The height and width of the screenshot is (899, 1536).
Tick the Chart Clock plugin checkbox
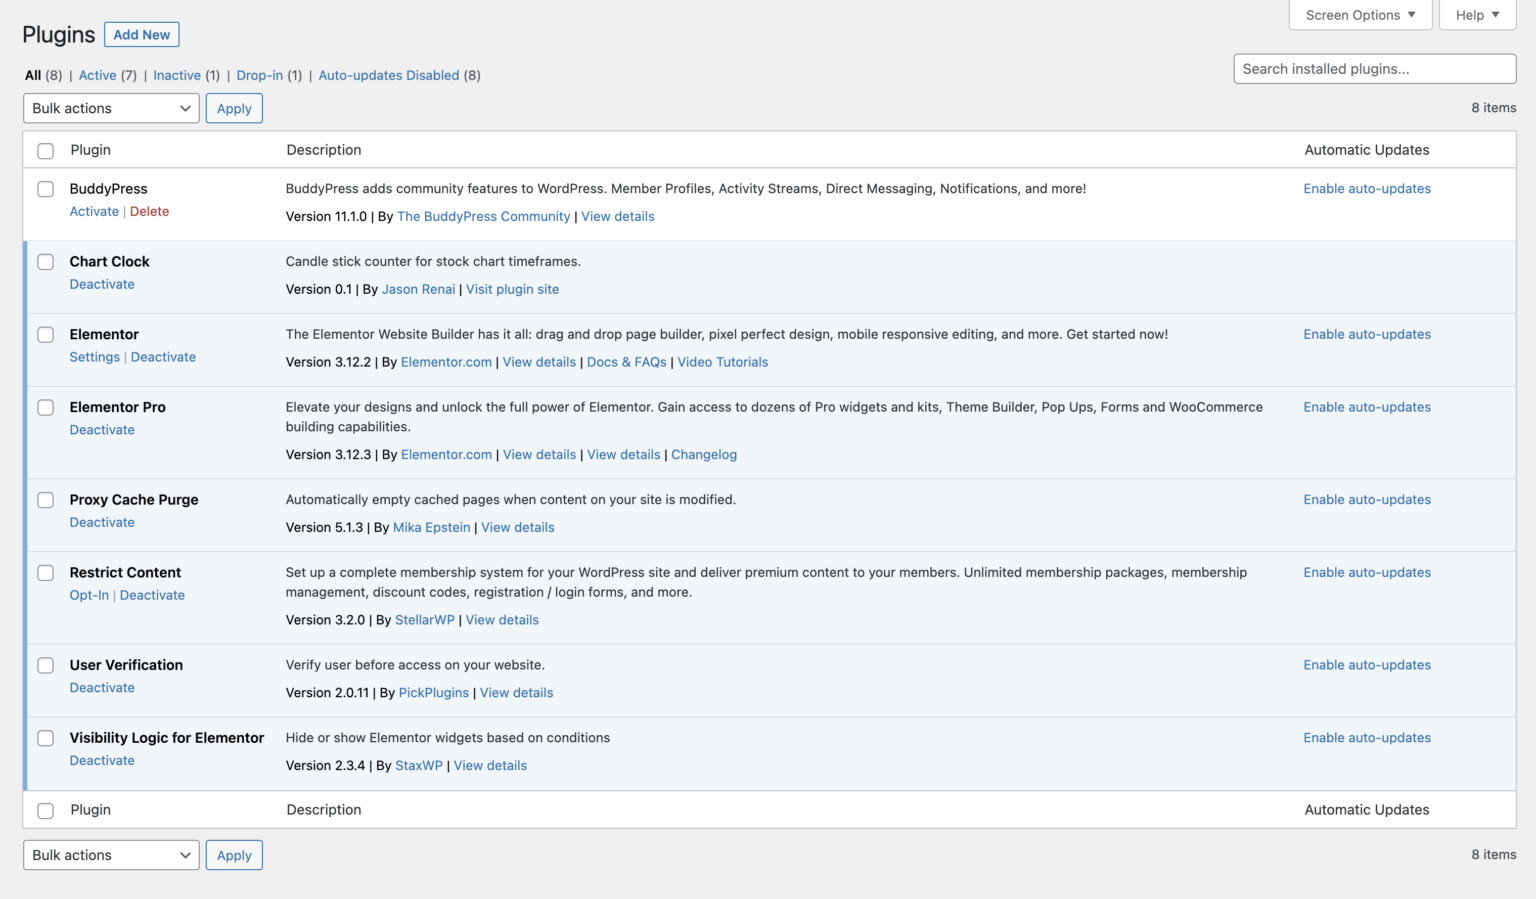(45, 262)
